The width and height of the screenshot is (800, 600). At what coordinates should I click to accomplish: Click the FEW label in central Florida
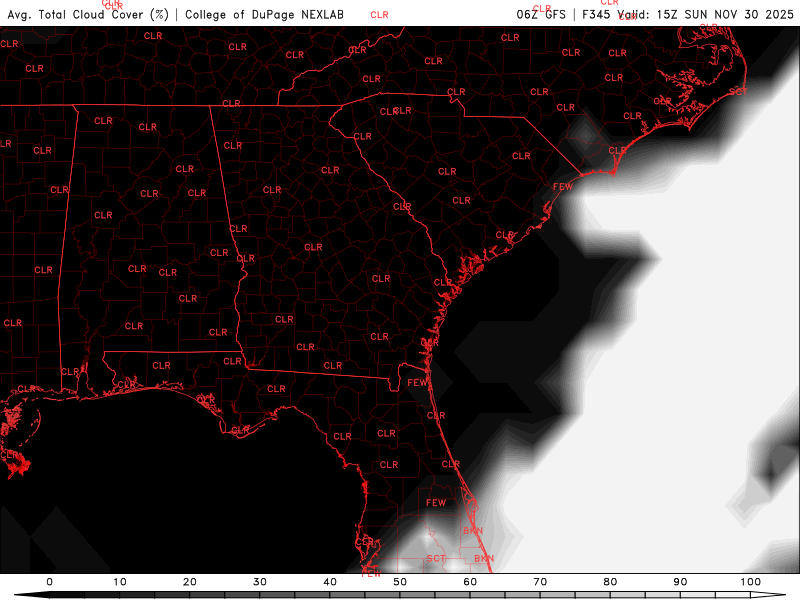click(x=436, y=503)
